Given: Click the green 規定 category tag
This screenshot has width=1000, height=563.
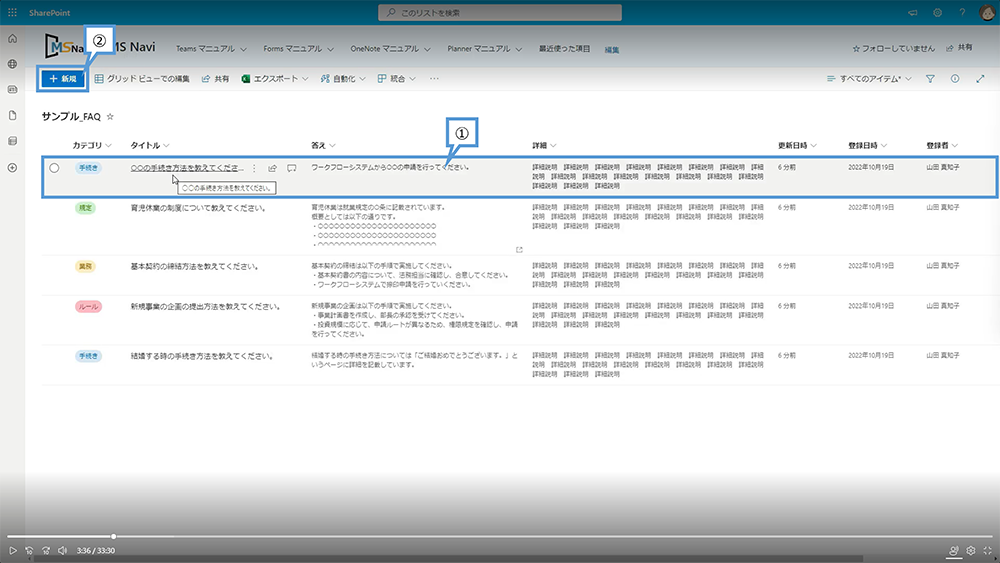Looking at the screenshot, I should pyautogui.click(x=85, y=208).
